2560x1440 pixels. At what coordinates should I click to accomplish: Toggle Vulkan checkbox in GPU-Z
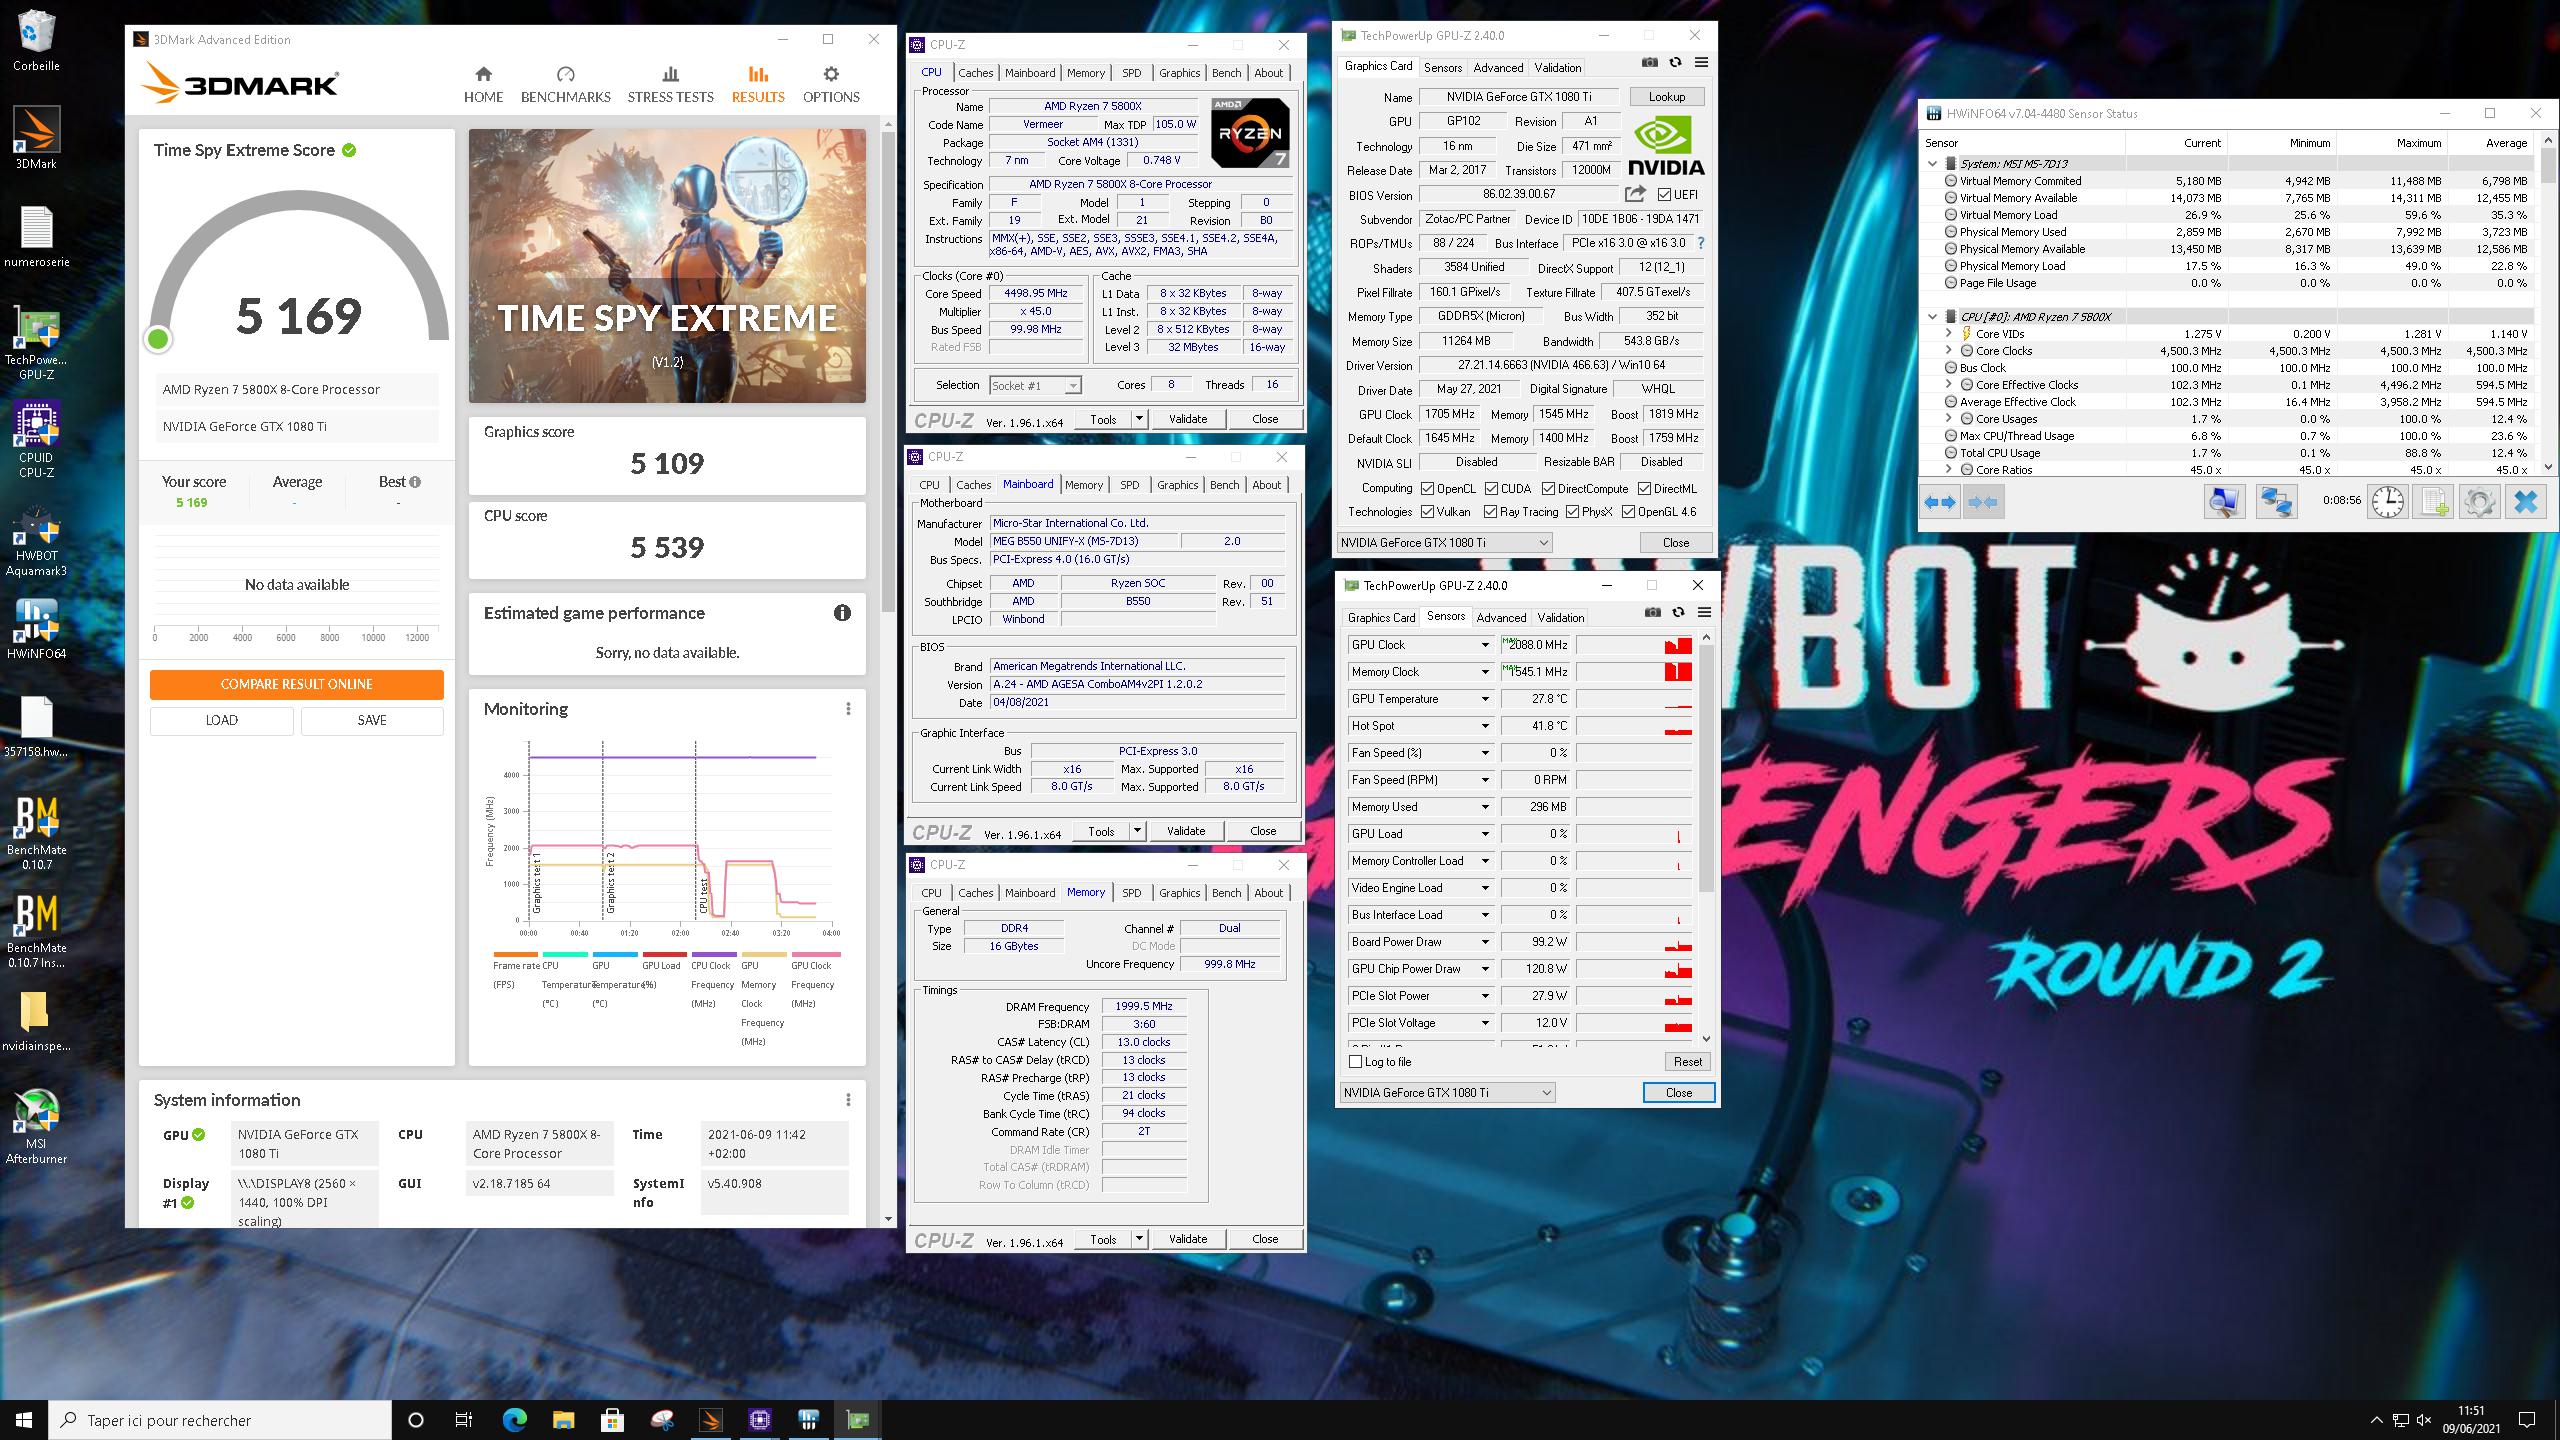point(1428,512)
